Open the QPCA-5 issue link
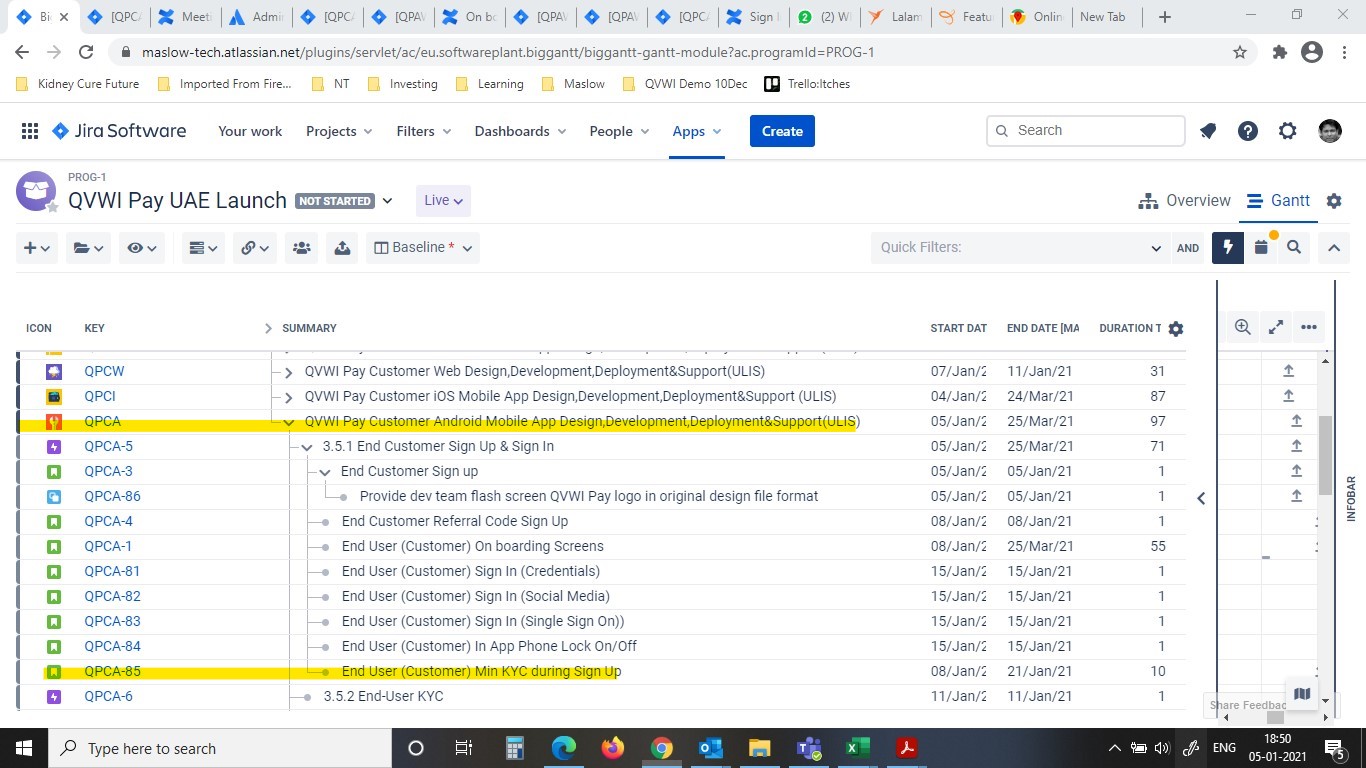This screenshot has height=768, width=1366. (108, 446)
